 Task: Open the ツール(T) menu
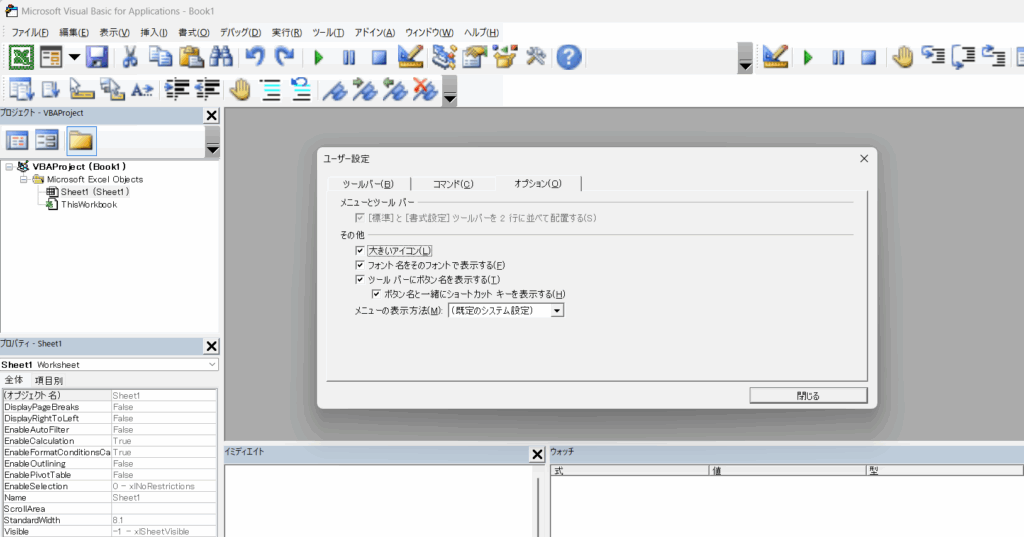click(x=328, y=33)
